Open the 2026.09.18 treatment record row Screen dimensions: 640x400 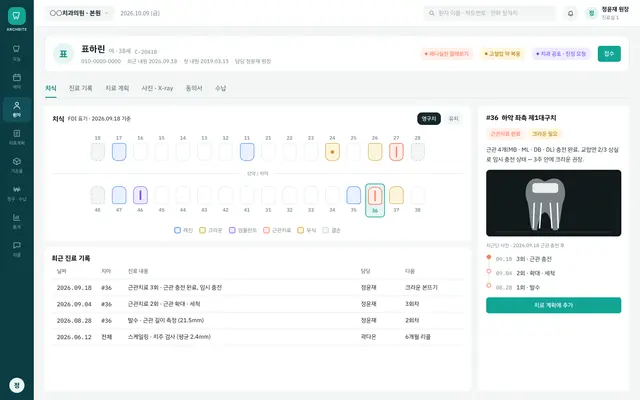click(258, 288)
